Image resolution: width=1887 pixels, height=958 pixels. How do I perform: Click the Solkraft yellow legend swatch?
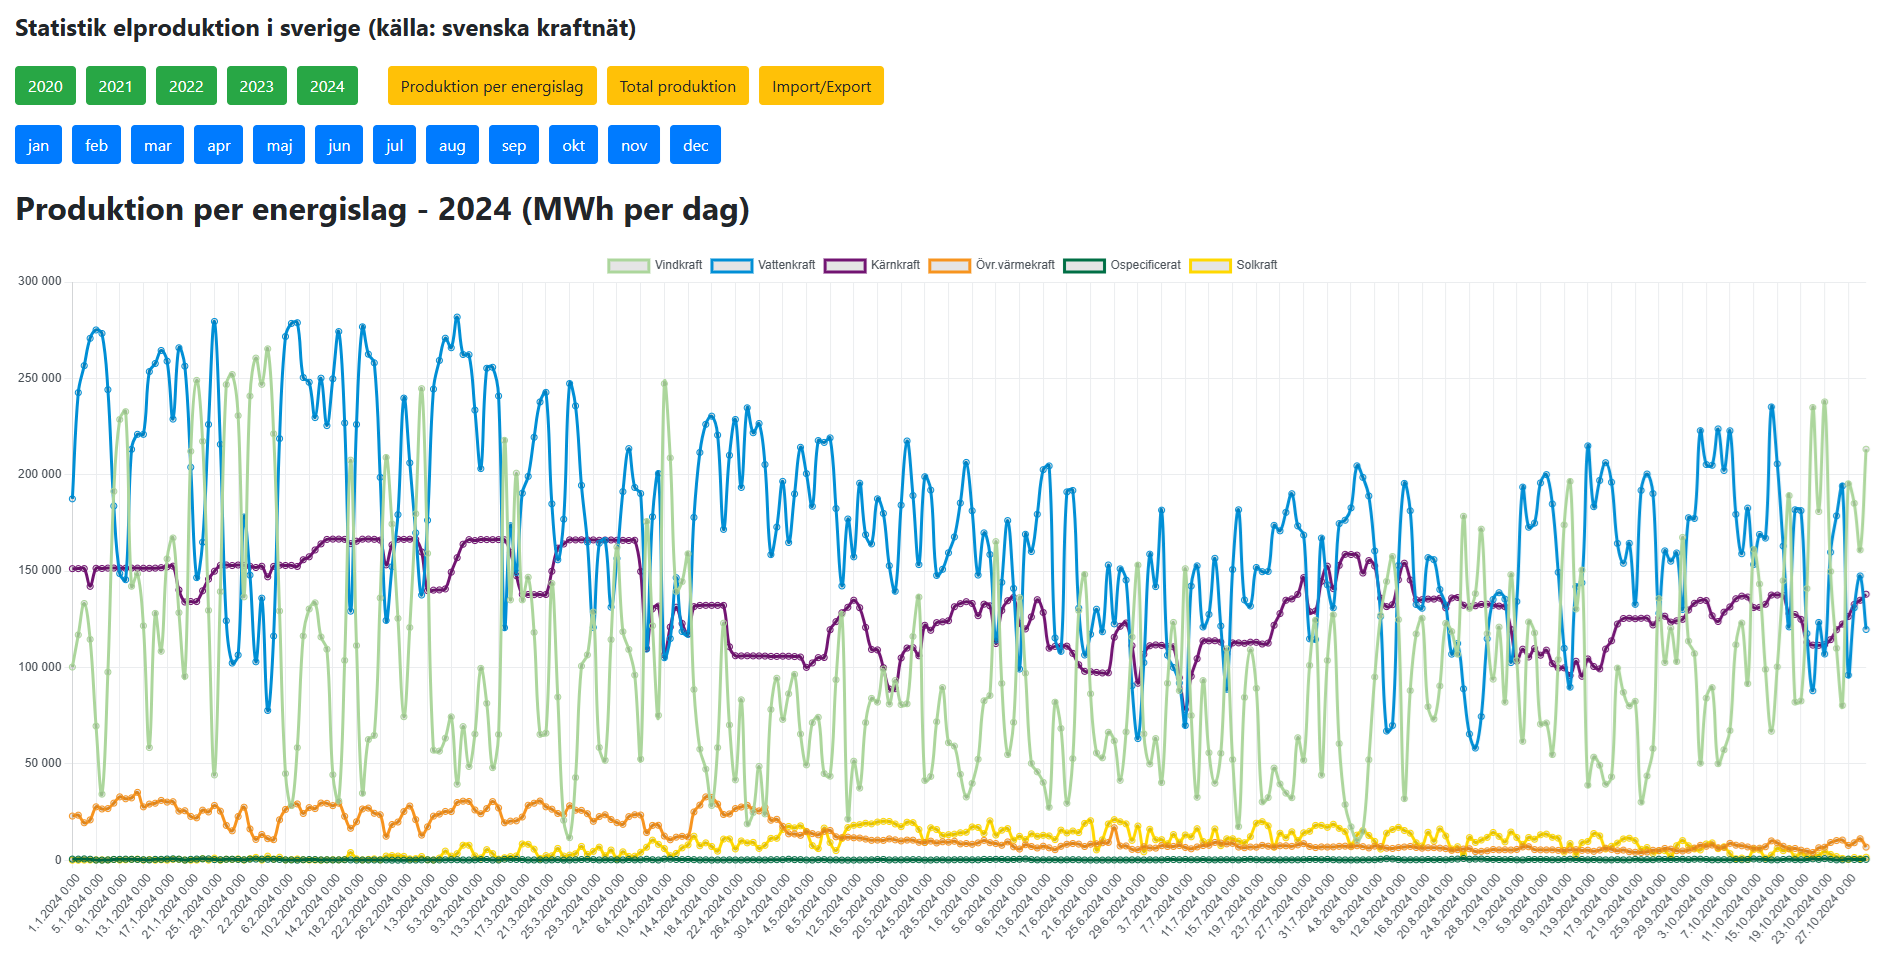pyautogui.click(x=1210, y=265)
